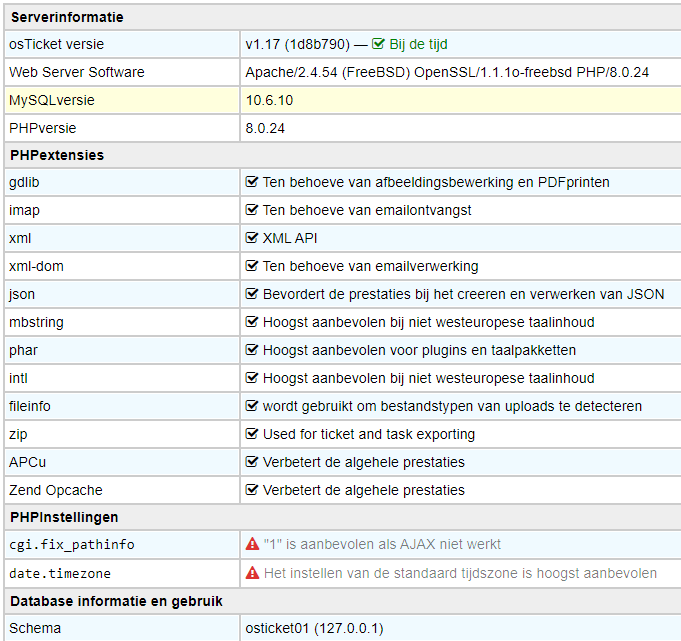Click the Apache/2.4.54 server software value
This screenshot has height=641, width=681.
click(x=447, y=72)
